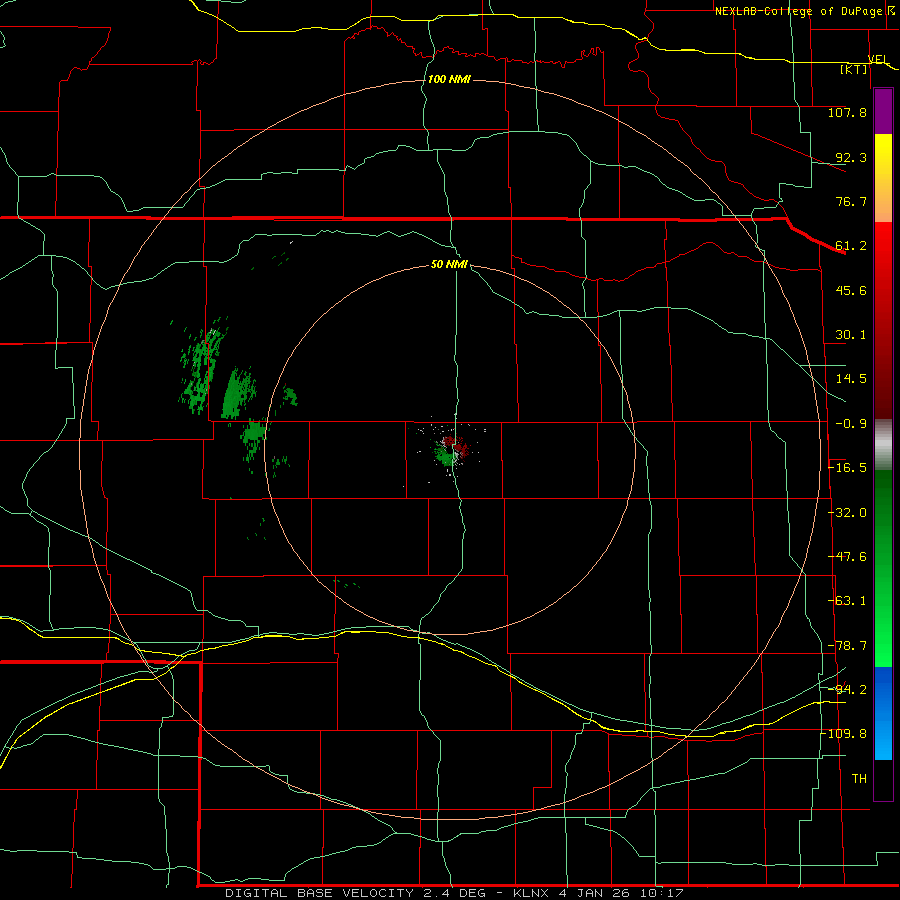
Task: Click the 61.2 velocity scale value
Action: pyautogui.click(x=851, y=246)
